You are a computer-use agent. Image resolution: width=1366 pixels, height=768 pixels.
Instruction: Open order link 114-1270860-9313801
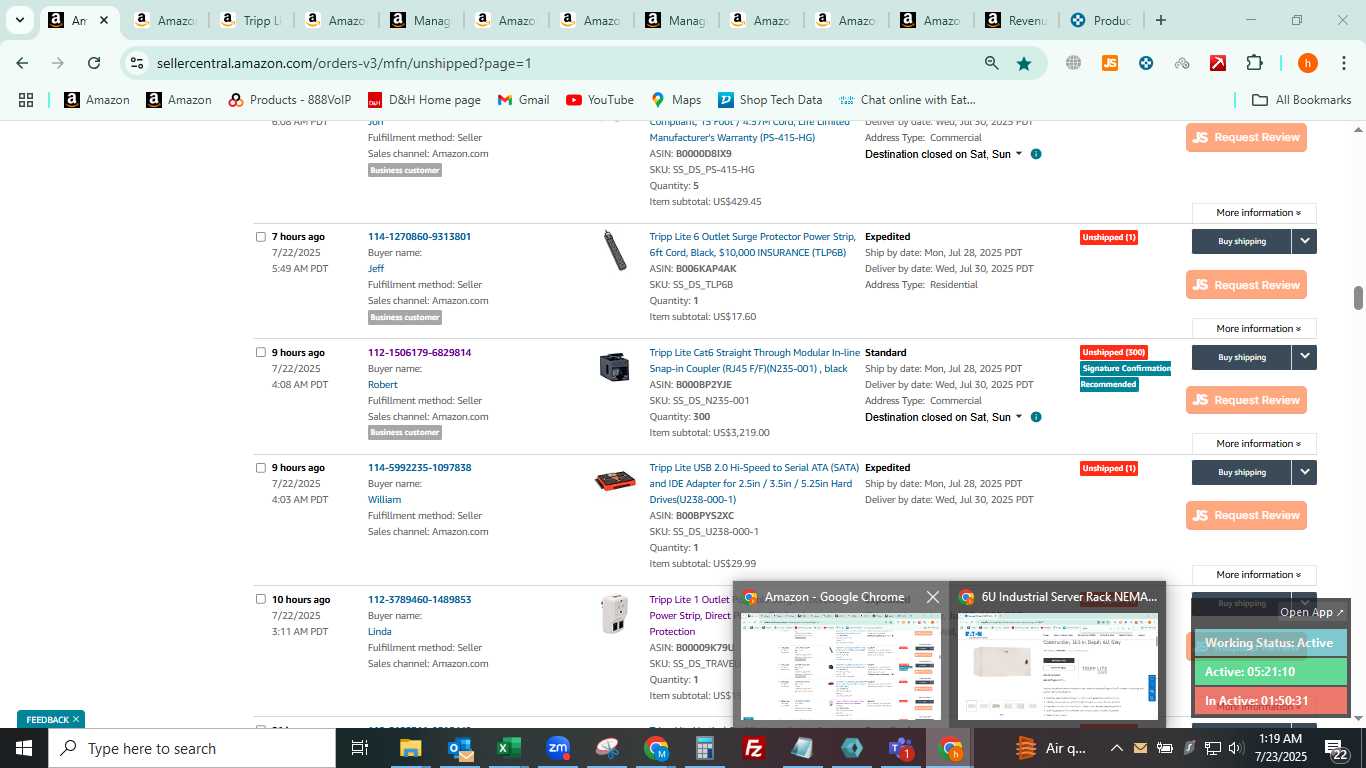click(x=419, y=237)
